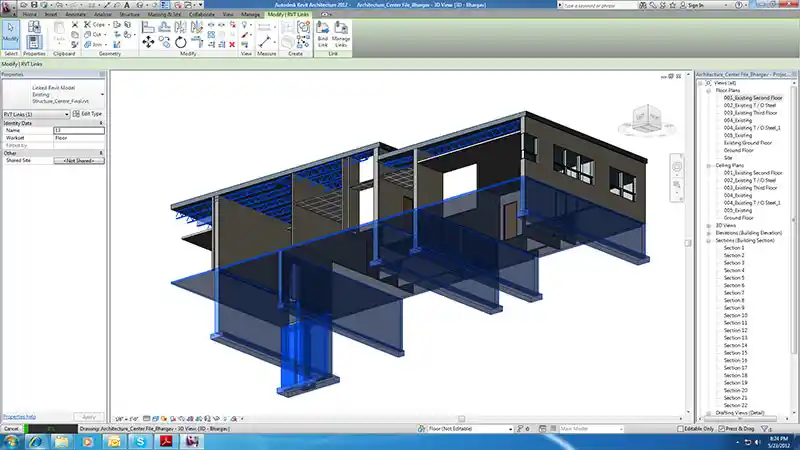Select the Modify arrow tool

pos(10,33)
